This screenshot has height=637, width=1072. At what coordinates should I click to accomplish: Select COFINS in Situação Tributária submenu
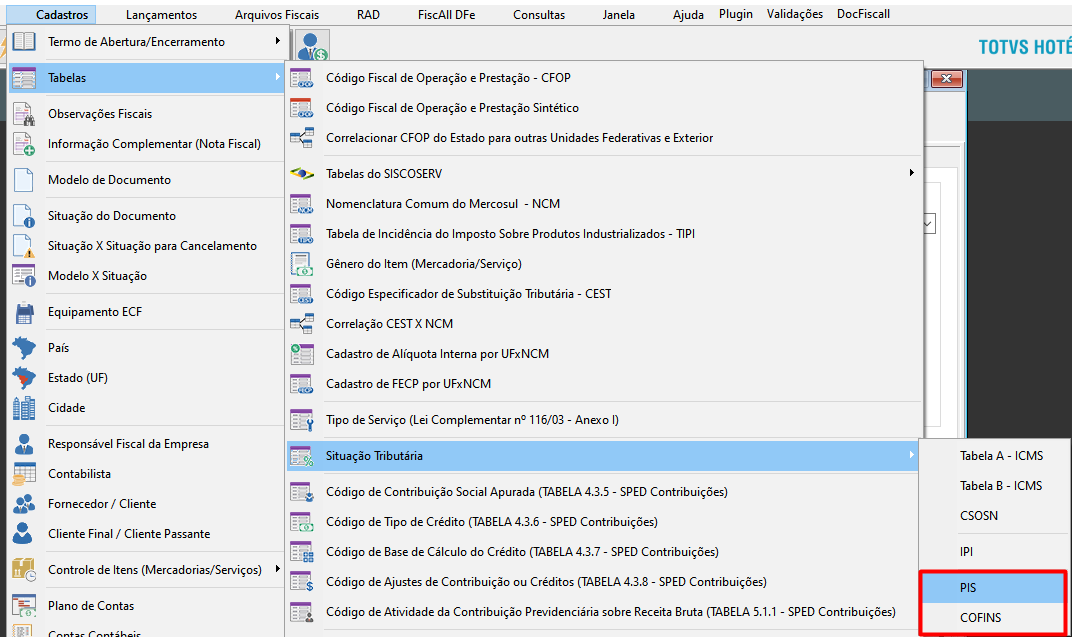994,618
